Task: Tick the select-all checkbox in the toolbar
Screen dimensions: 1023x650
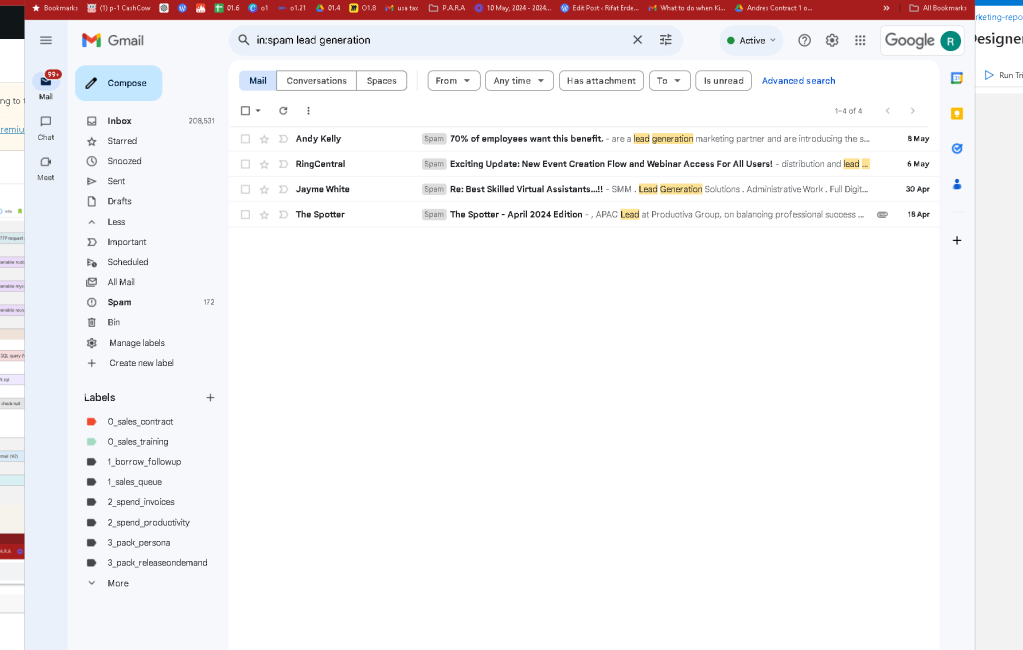Action: pos(245,111)
